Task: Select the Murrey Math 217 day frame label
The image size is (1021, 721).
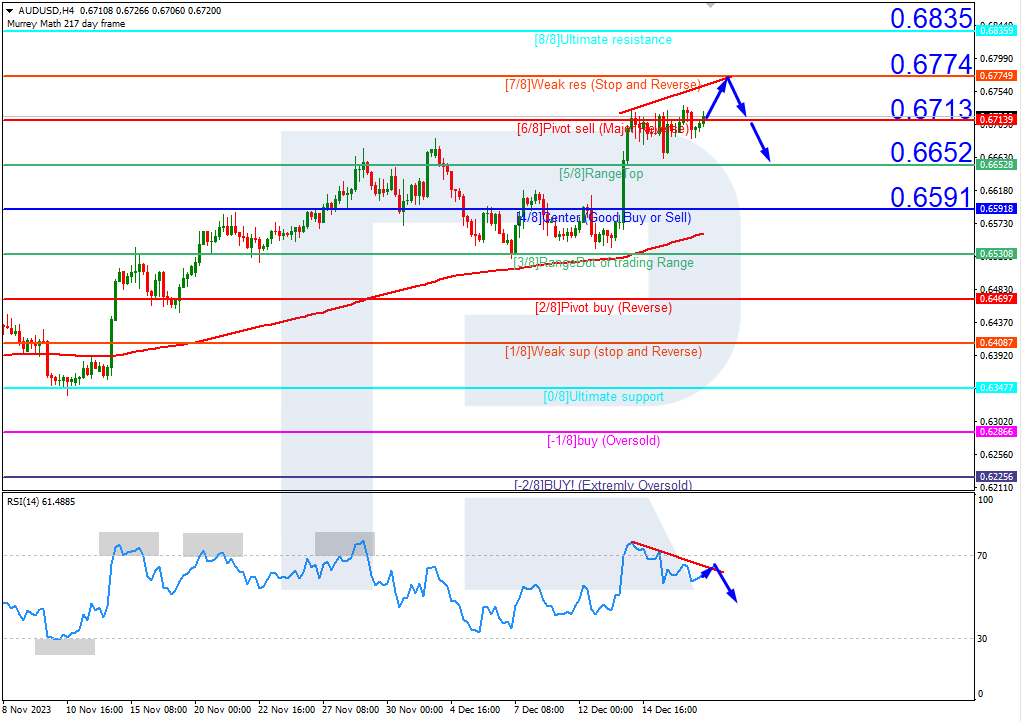Action: [66, 23]
